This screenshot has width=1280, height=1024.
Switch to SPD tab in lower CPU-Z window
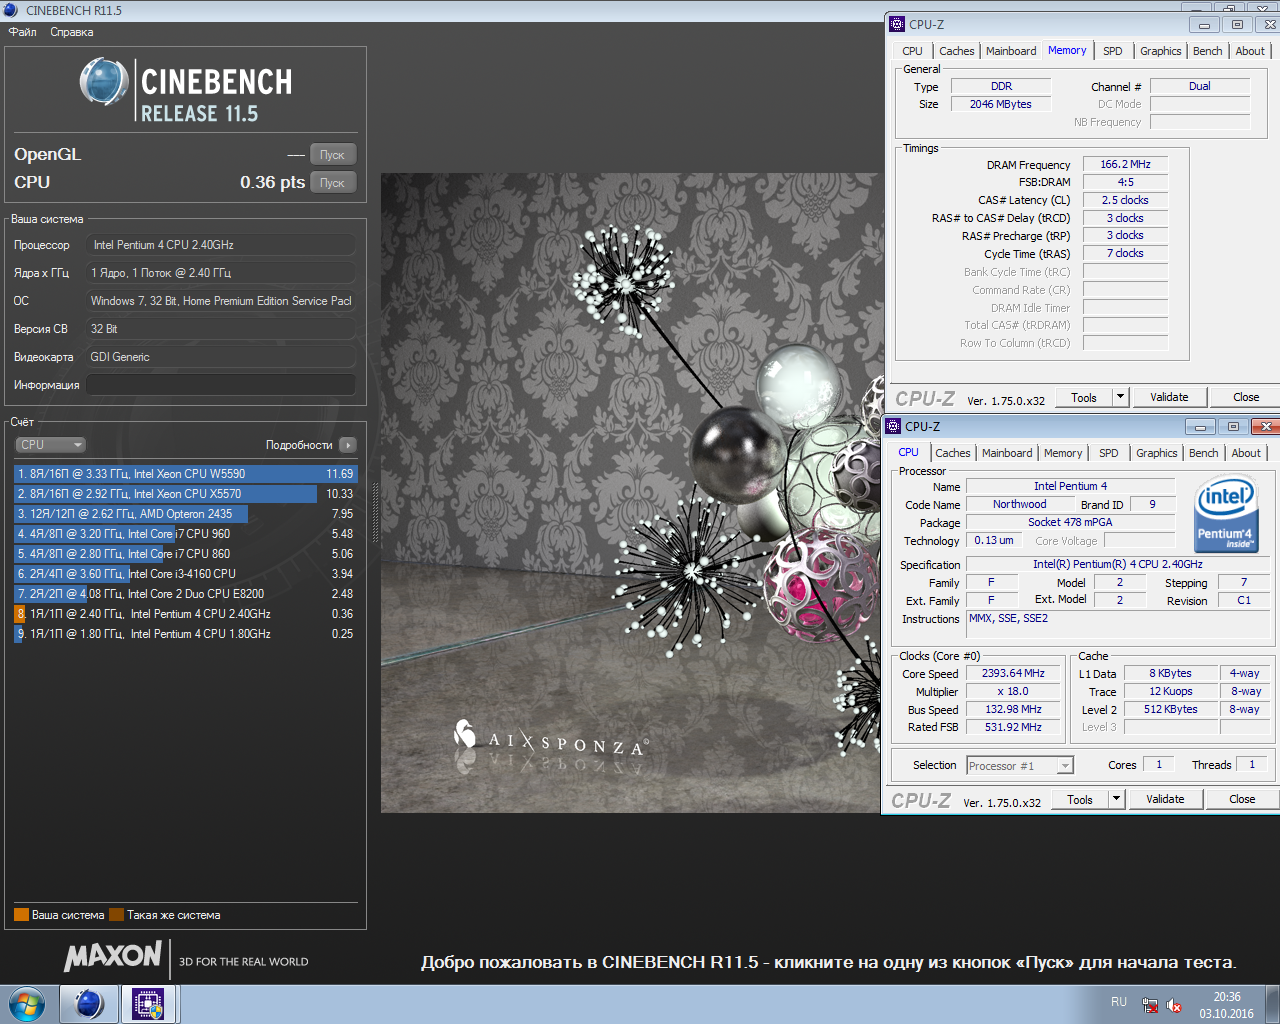[x=1109, y=453]
